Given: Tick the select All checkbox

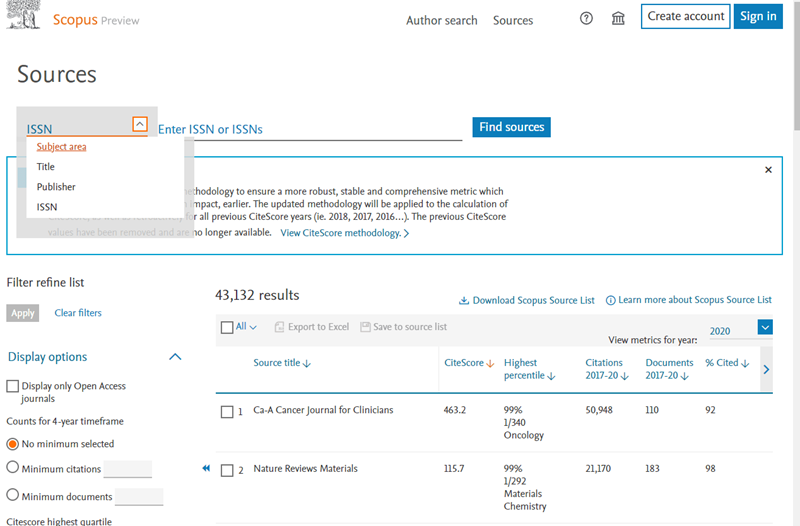Looking at the screenshot, I should point(227,328).
